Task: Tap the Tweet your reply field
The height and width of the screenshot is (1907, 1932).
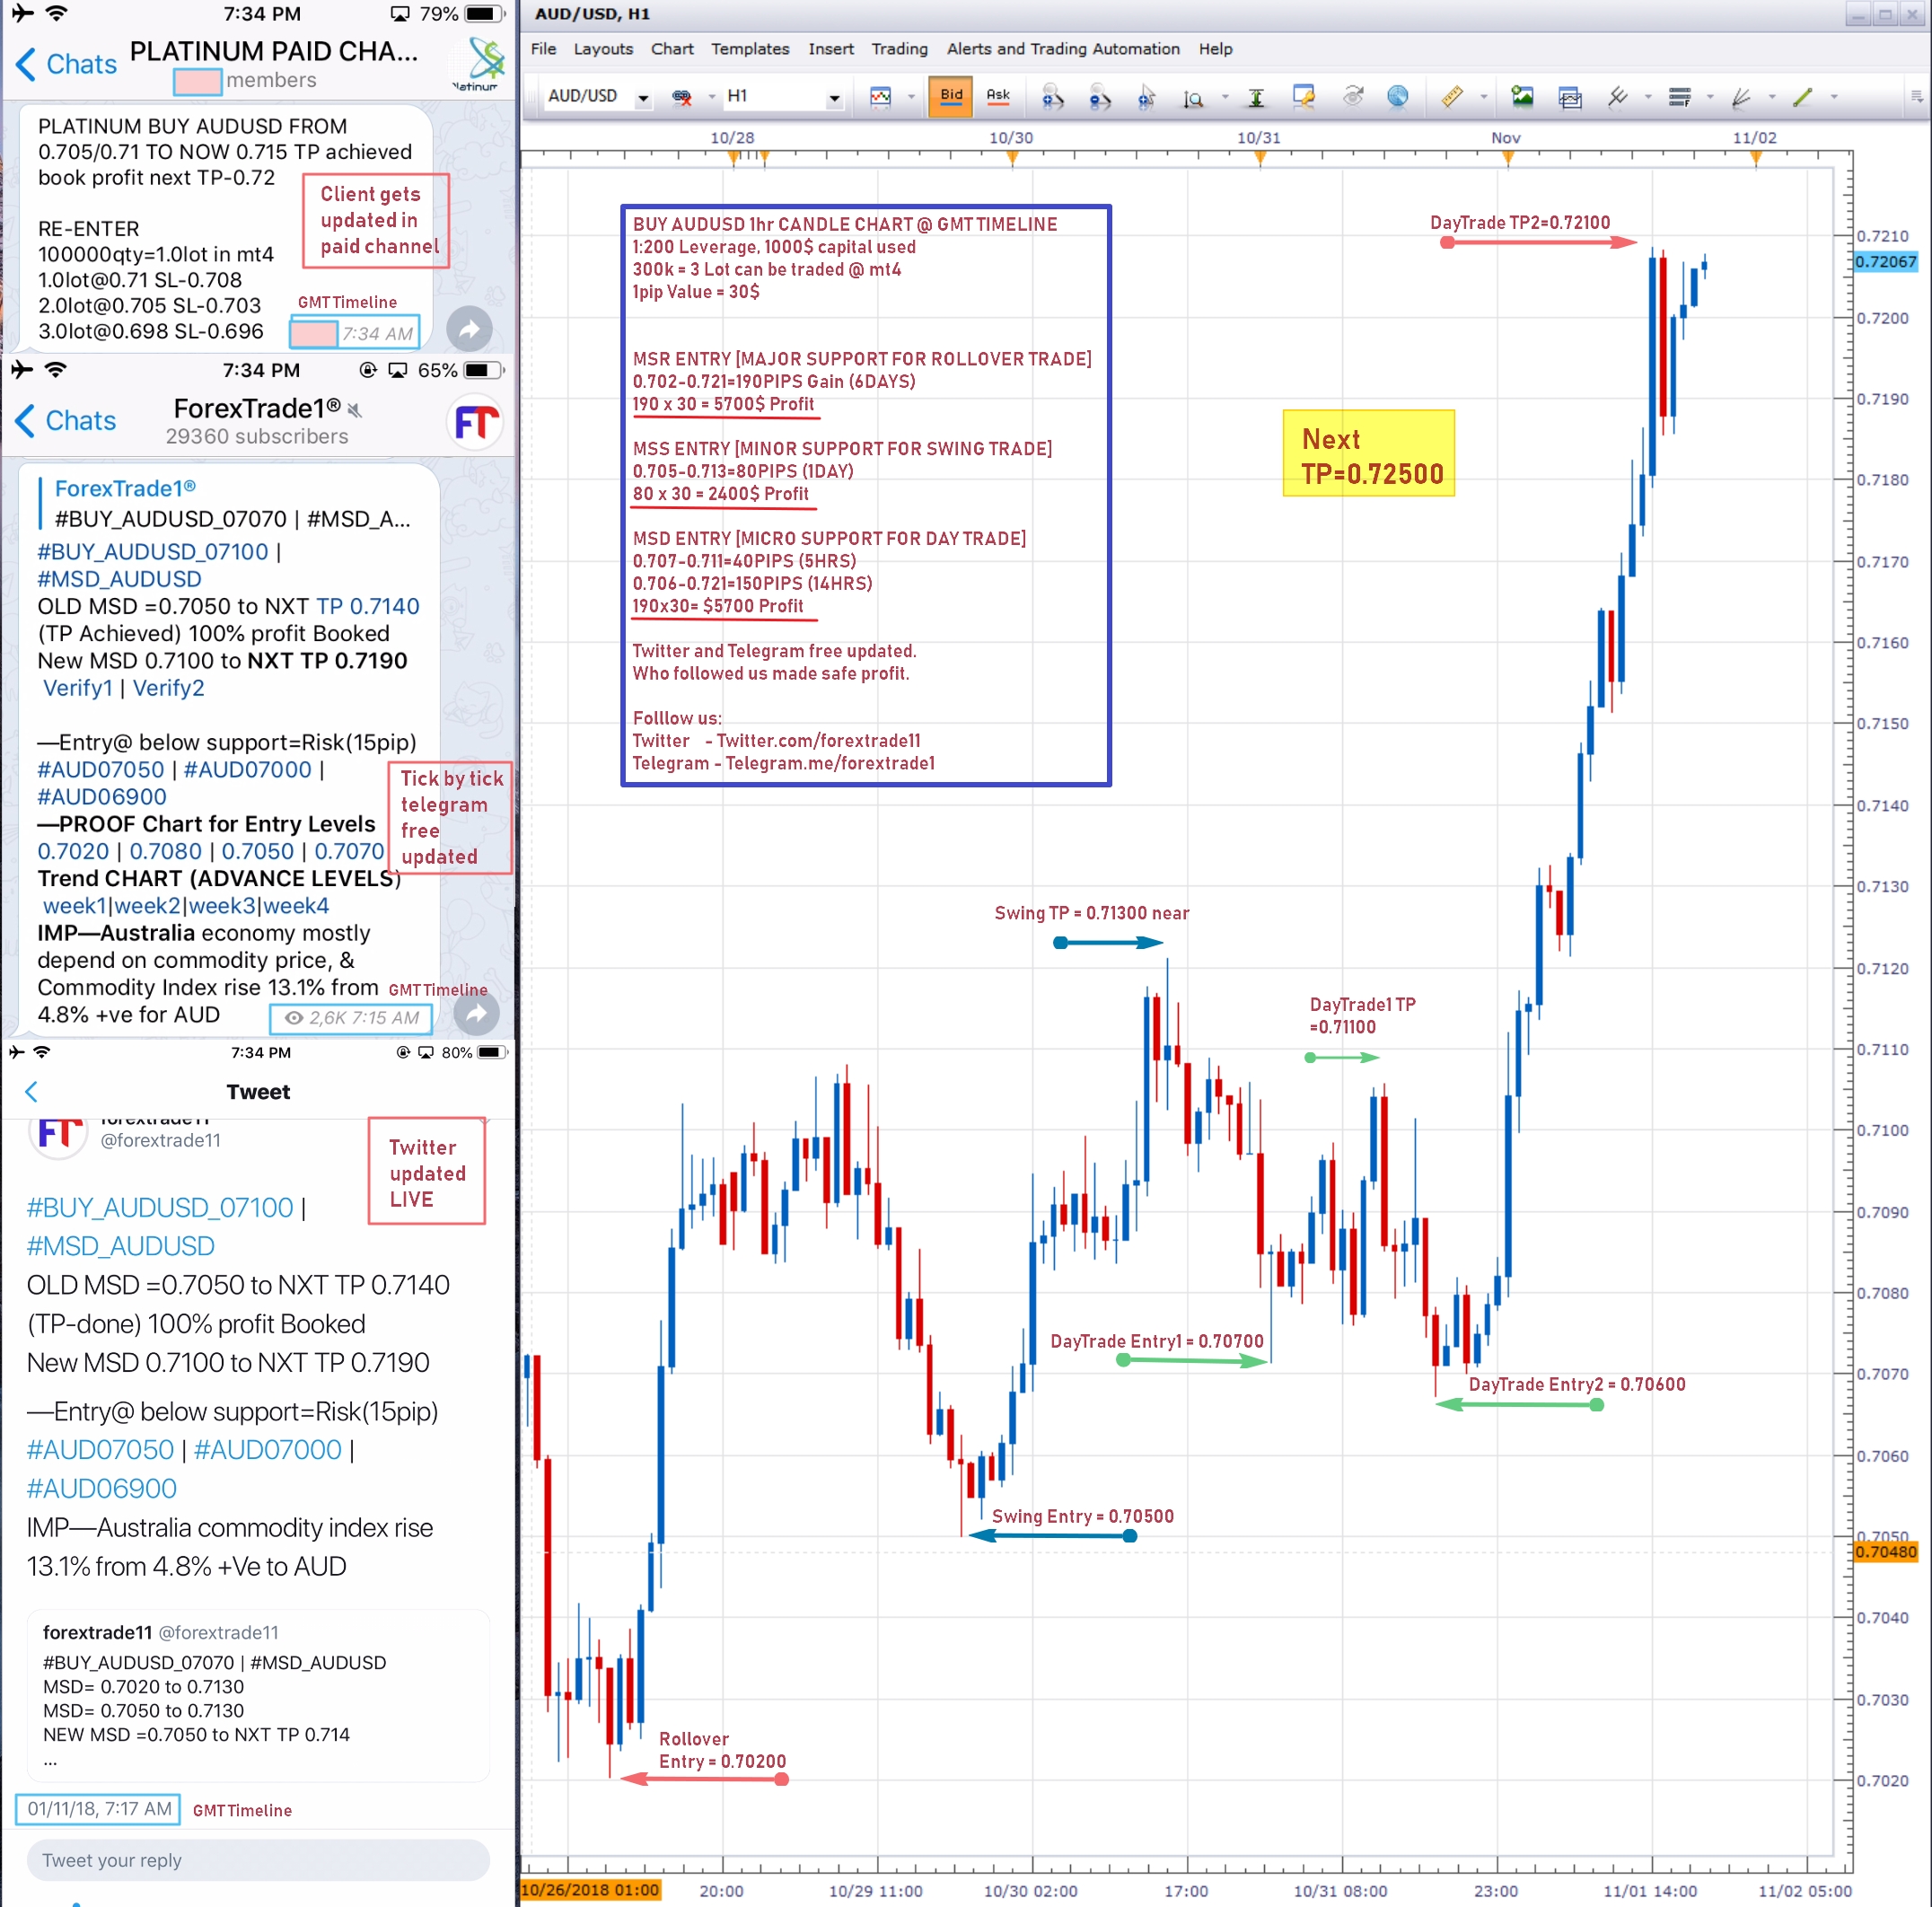Action: click(258, 1860)
